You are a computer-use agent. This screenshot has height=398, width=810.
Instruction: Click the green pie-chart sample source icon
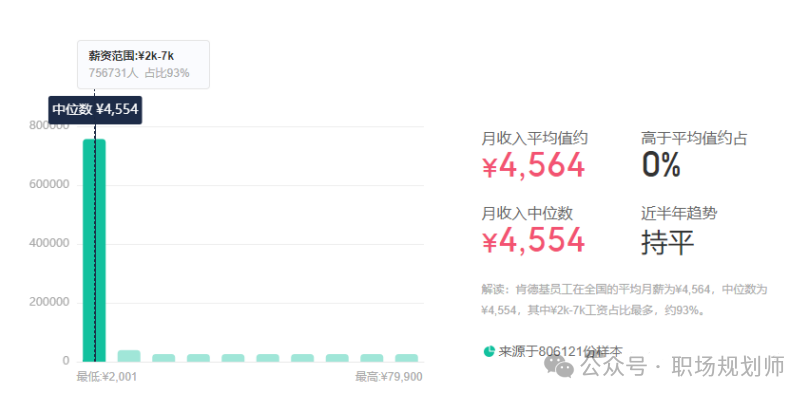click(x=489, y=351)
